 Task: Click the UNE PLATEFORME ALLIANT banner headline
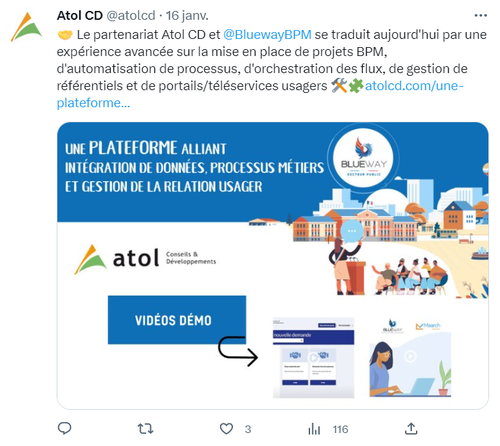point(194,167)
